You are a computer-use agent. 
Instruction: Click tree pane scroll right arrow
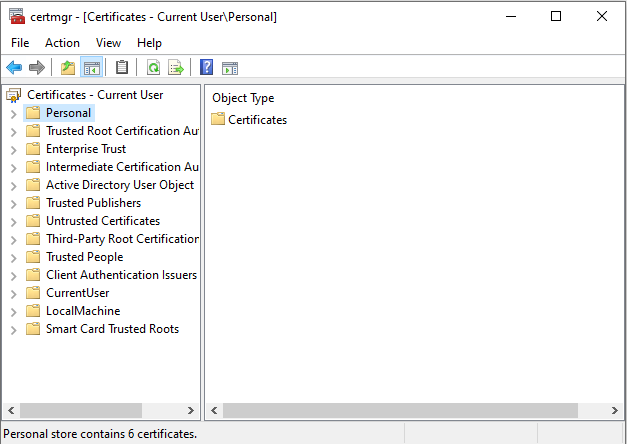pos(191,410)
